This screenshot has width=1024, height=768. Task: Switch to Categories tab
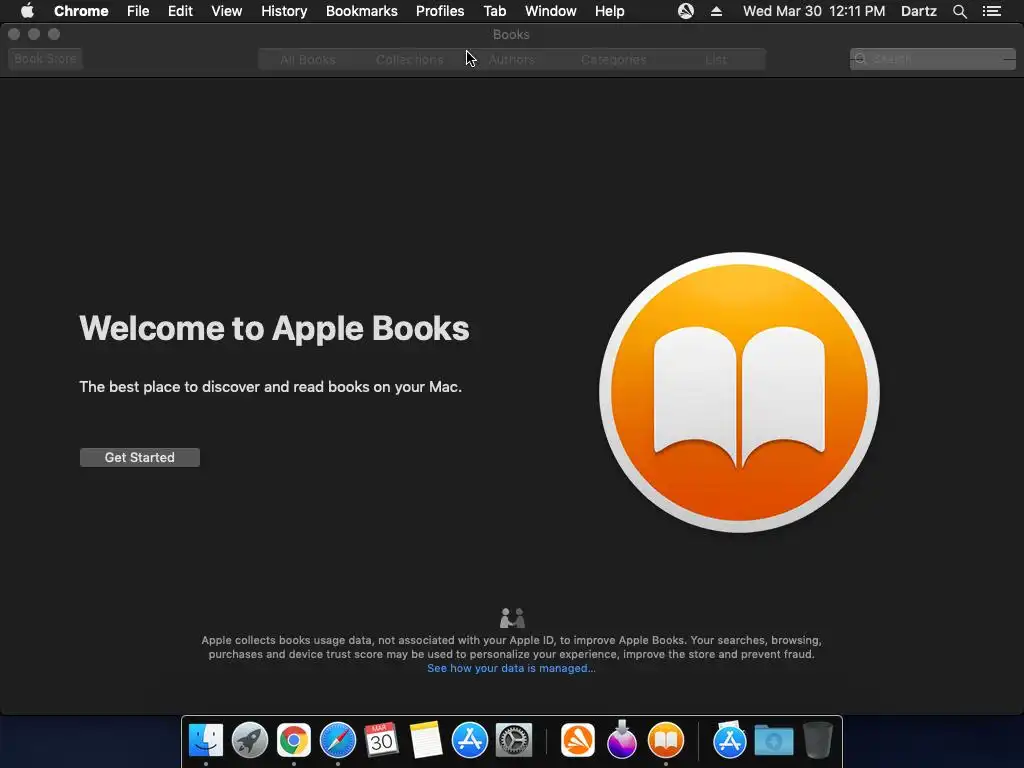pos(613,59)
